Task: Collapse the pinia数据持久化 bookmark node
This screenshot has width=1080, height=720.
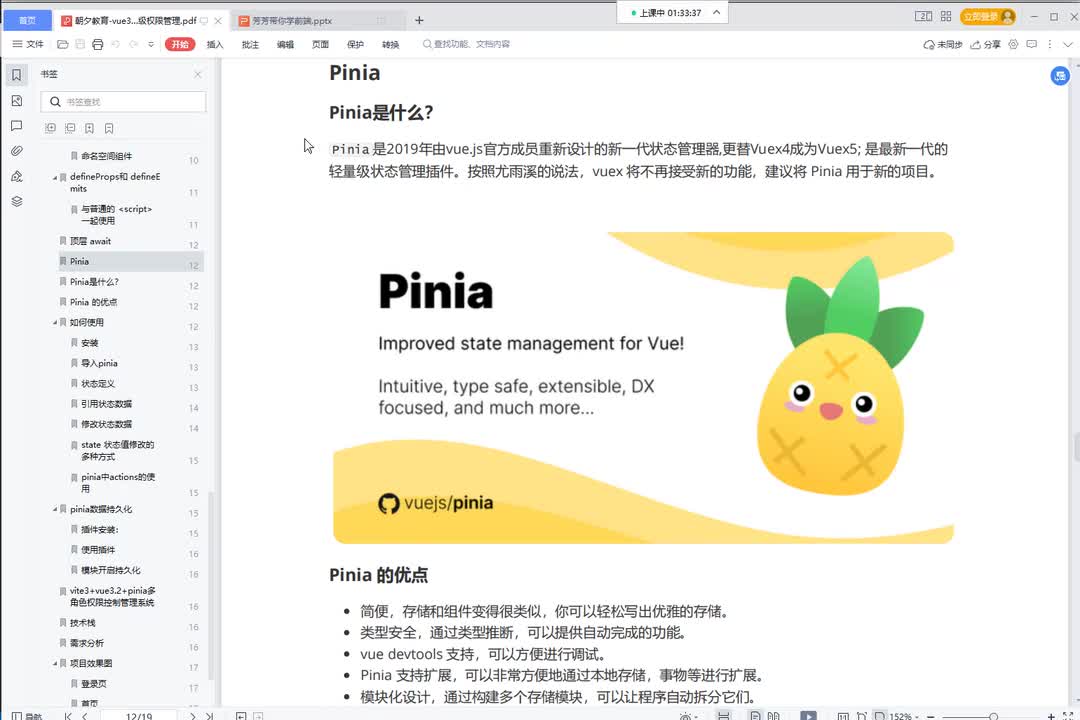Action: (x=55, y=509)
